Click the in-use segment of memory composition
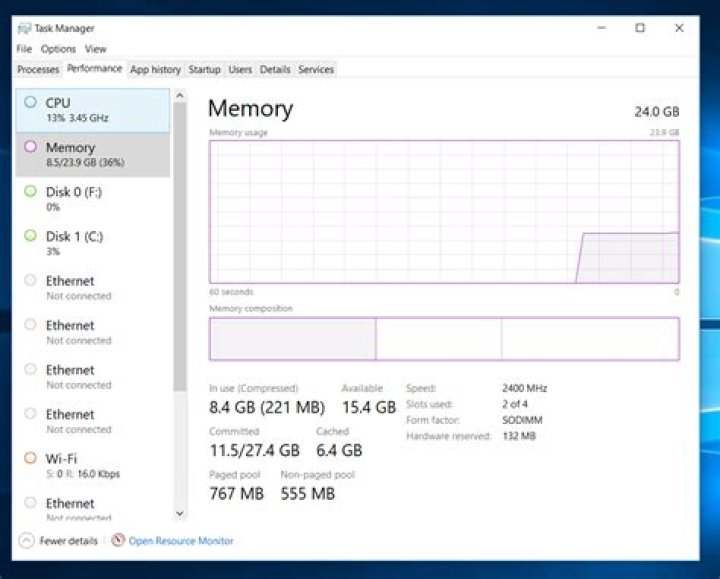Screen dimensions: 720x579 (292, 339)
